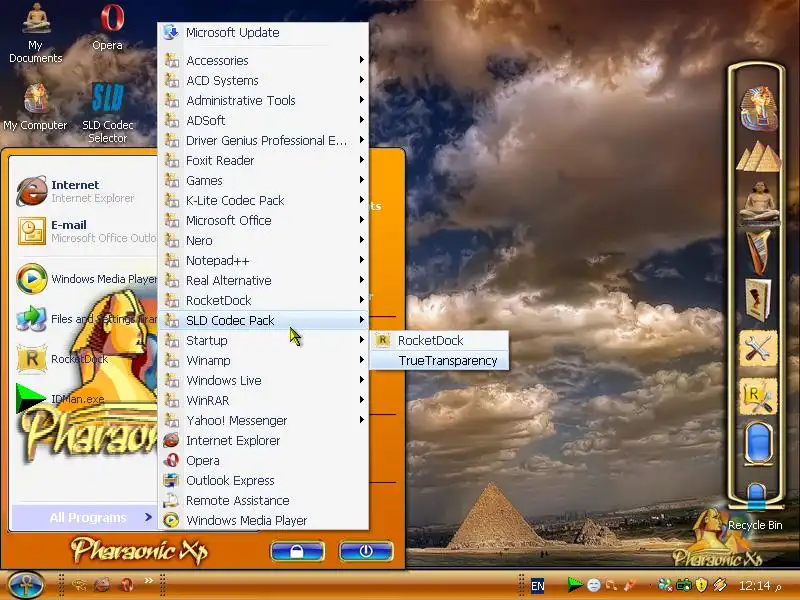Open the yellow security shield tray icon
The image size is (800, 600).
pyautogui.click(x=702, y=585)
